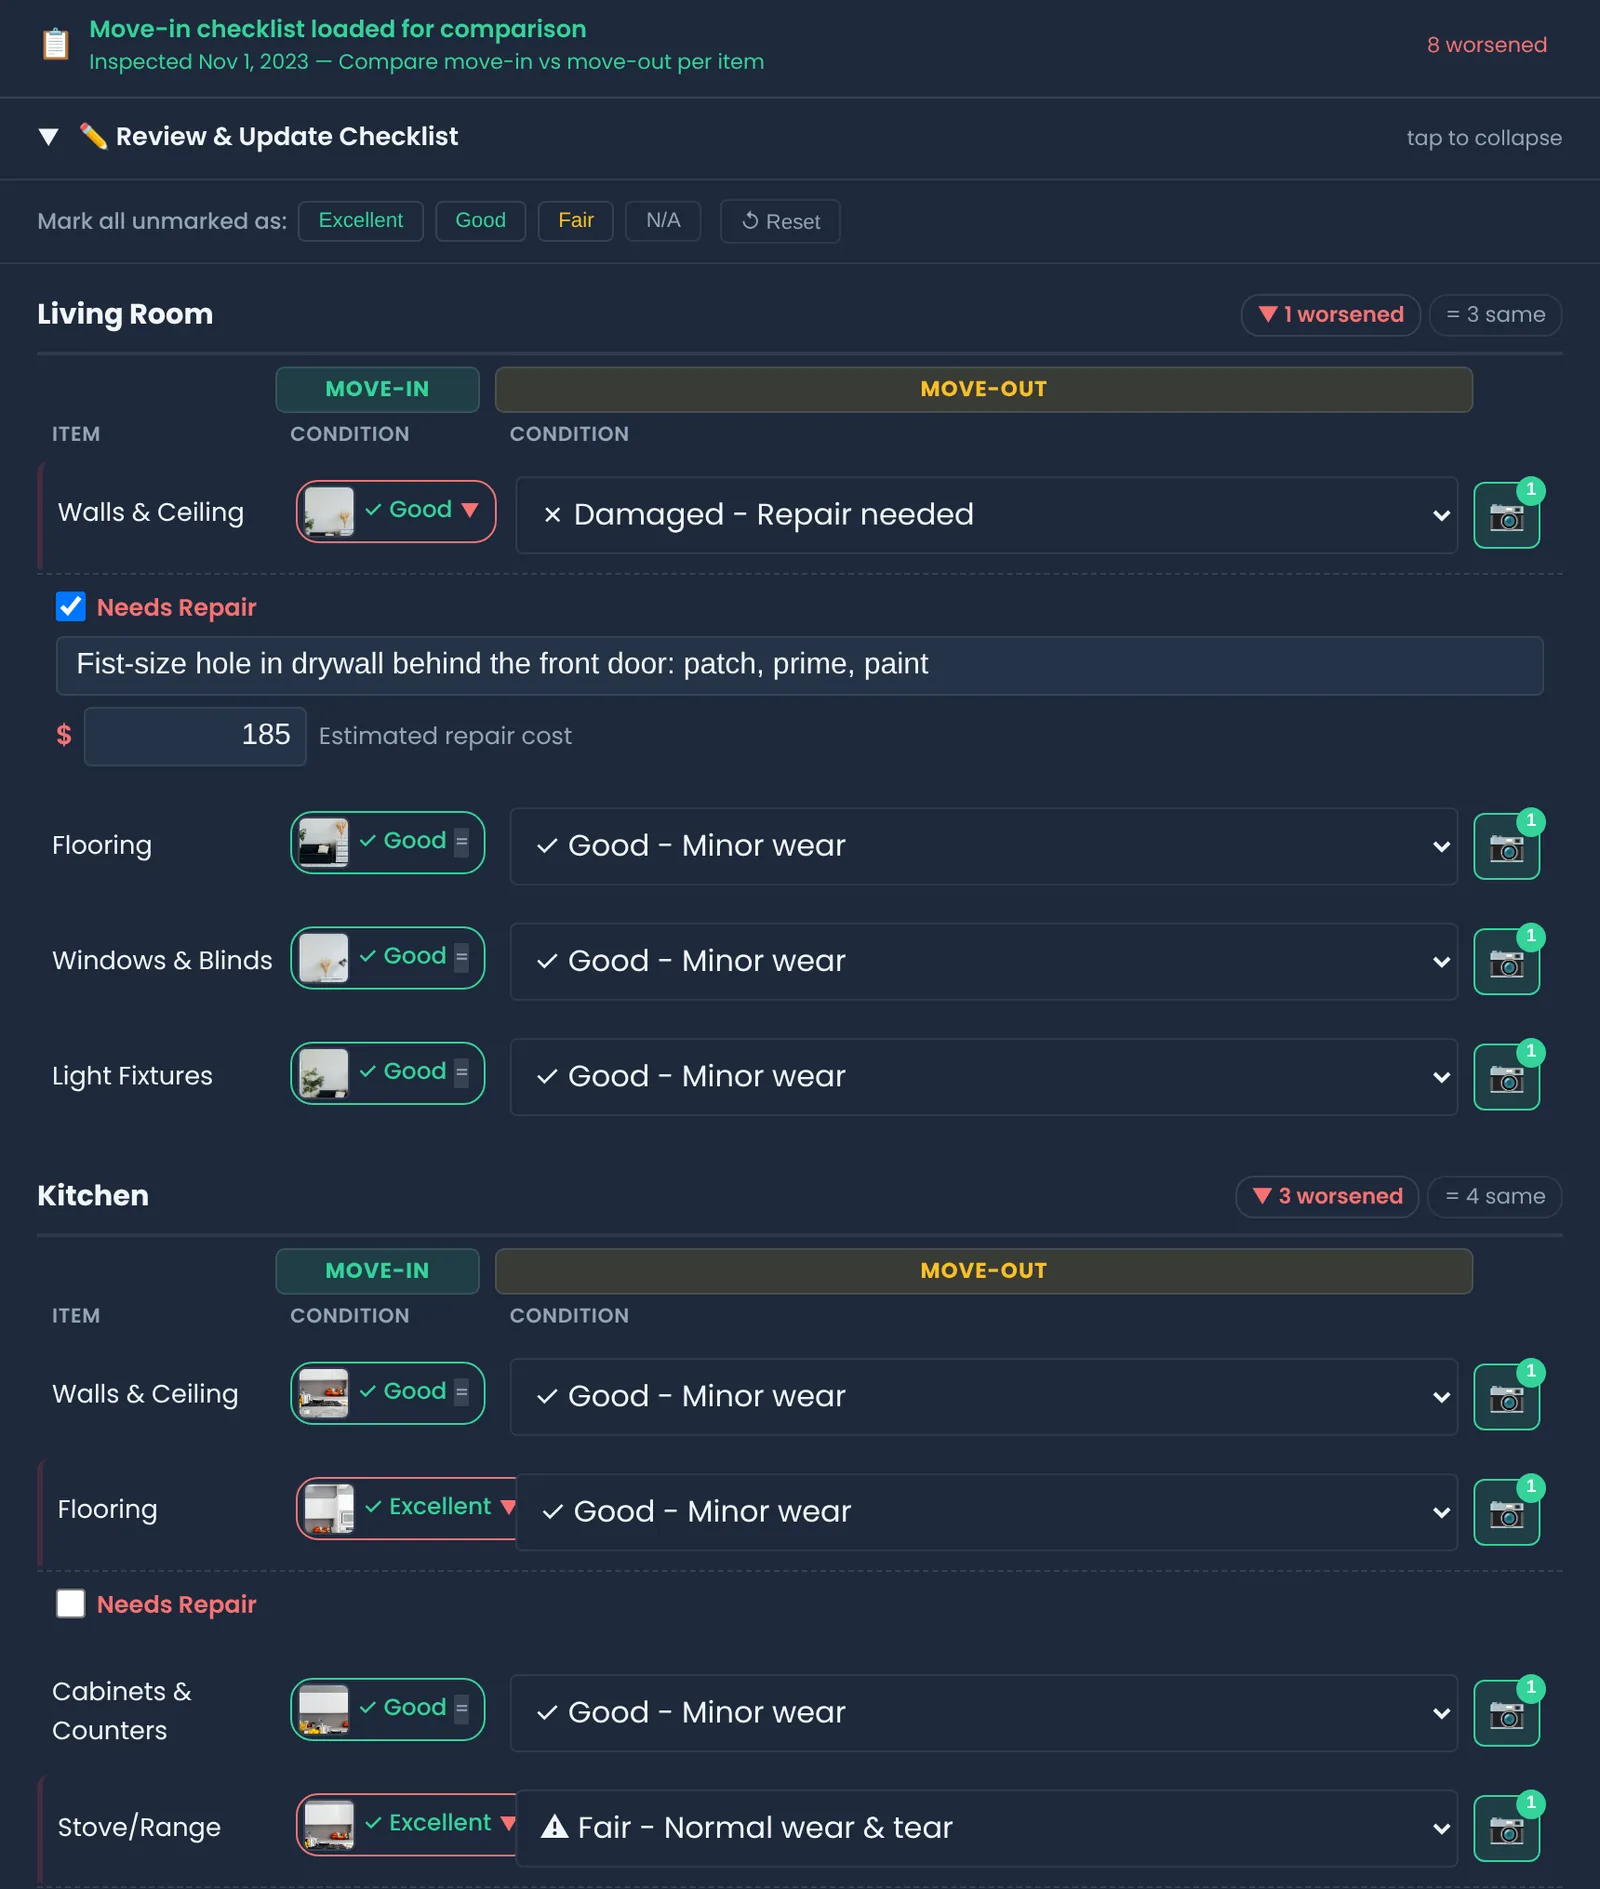Open camera for Kitchen Walls & Ceiling
Image resolution: width=1600 pixels, height=1889 pixels.
pos(1506,1397)
